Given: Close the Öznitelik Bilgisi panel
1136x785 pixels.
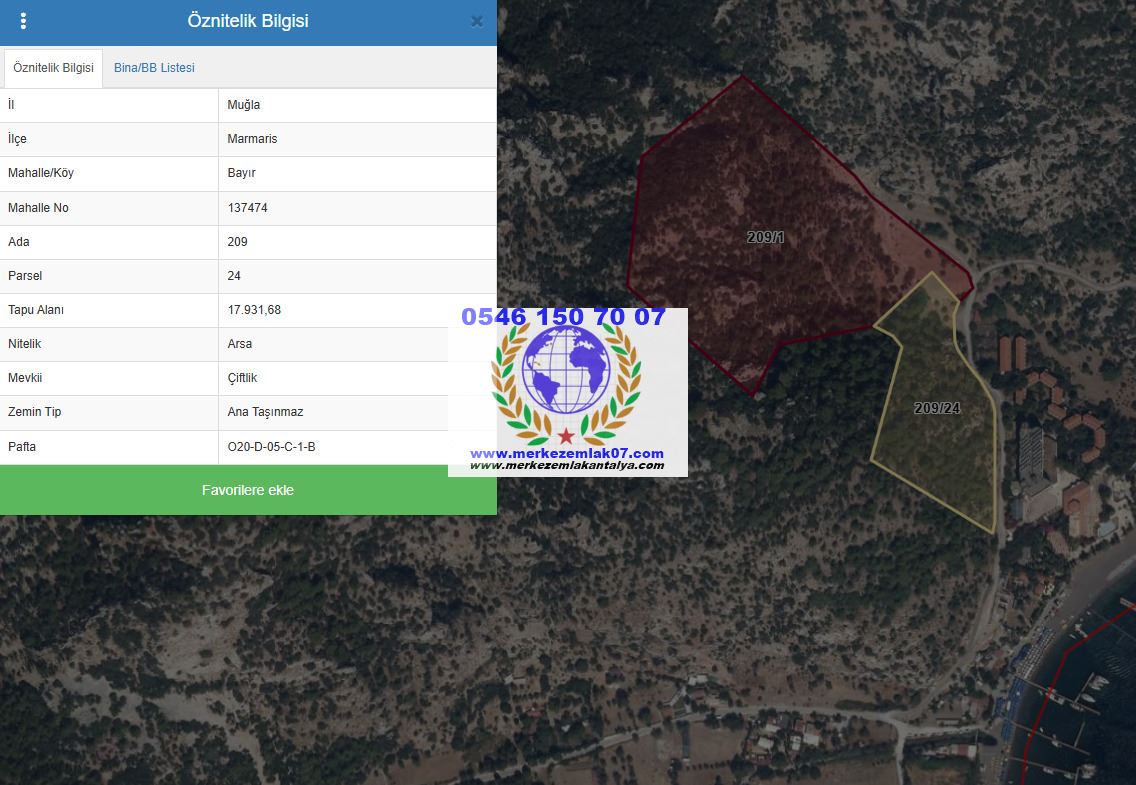Looking at the screenshot, I should coord(477,21).
